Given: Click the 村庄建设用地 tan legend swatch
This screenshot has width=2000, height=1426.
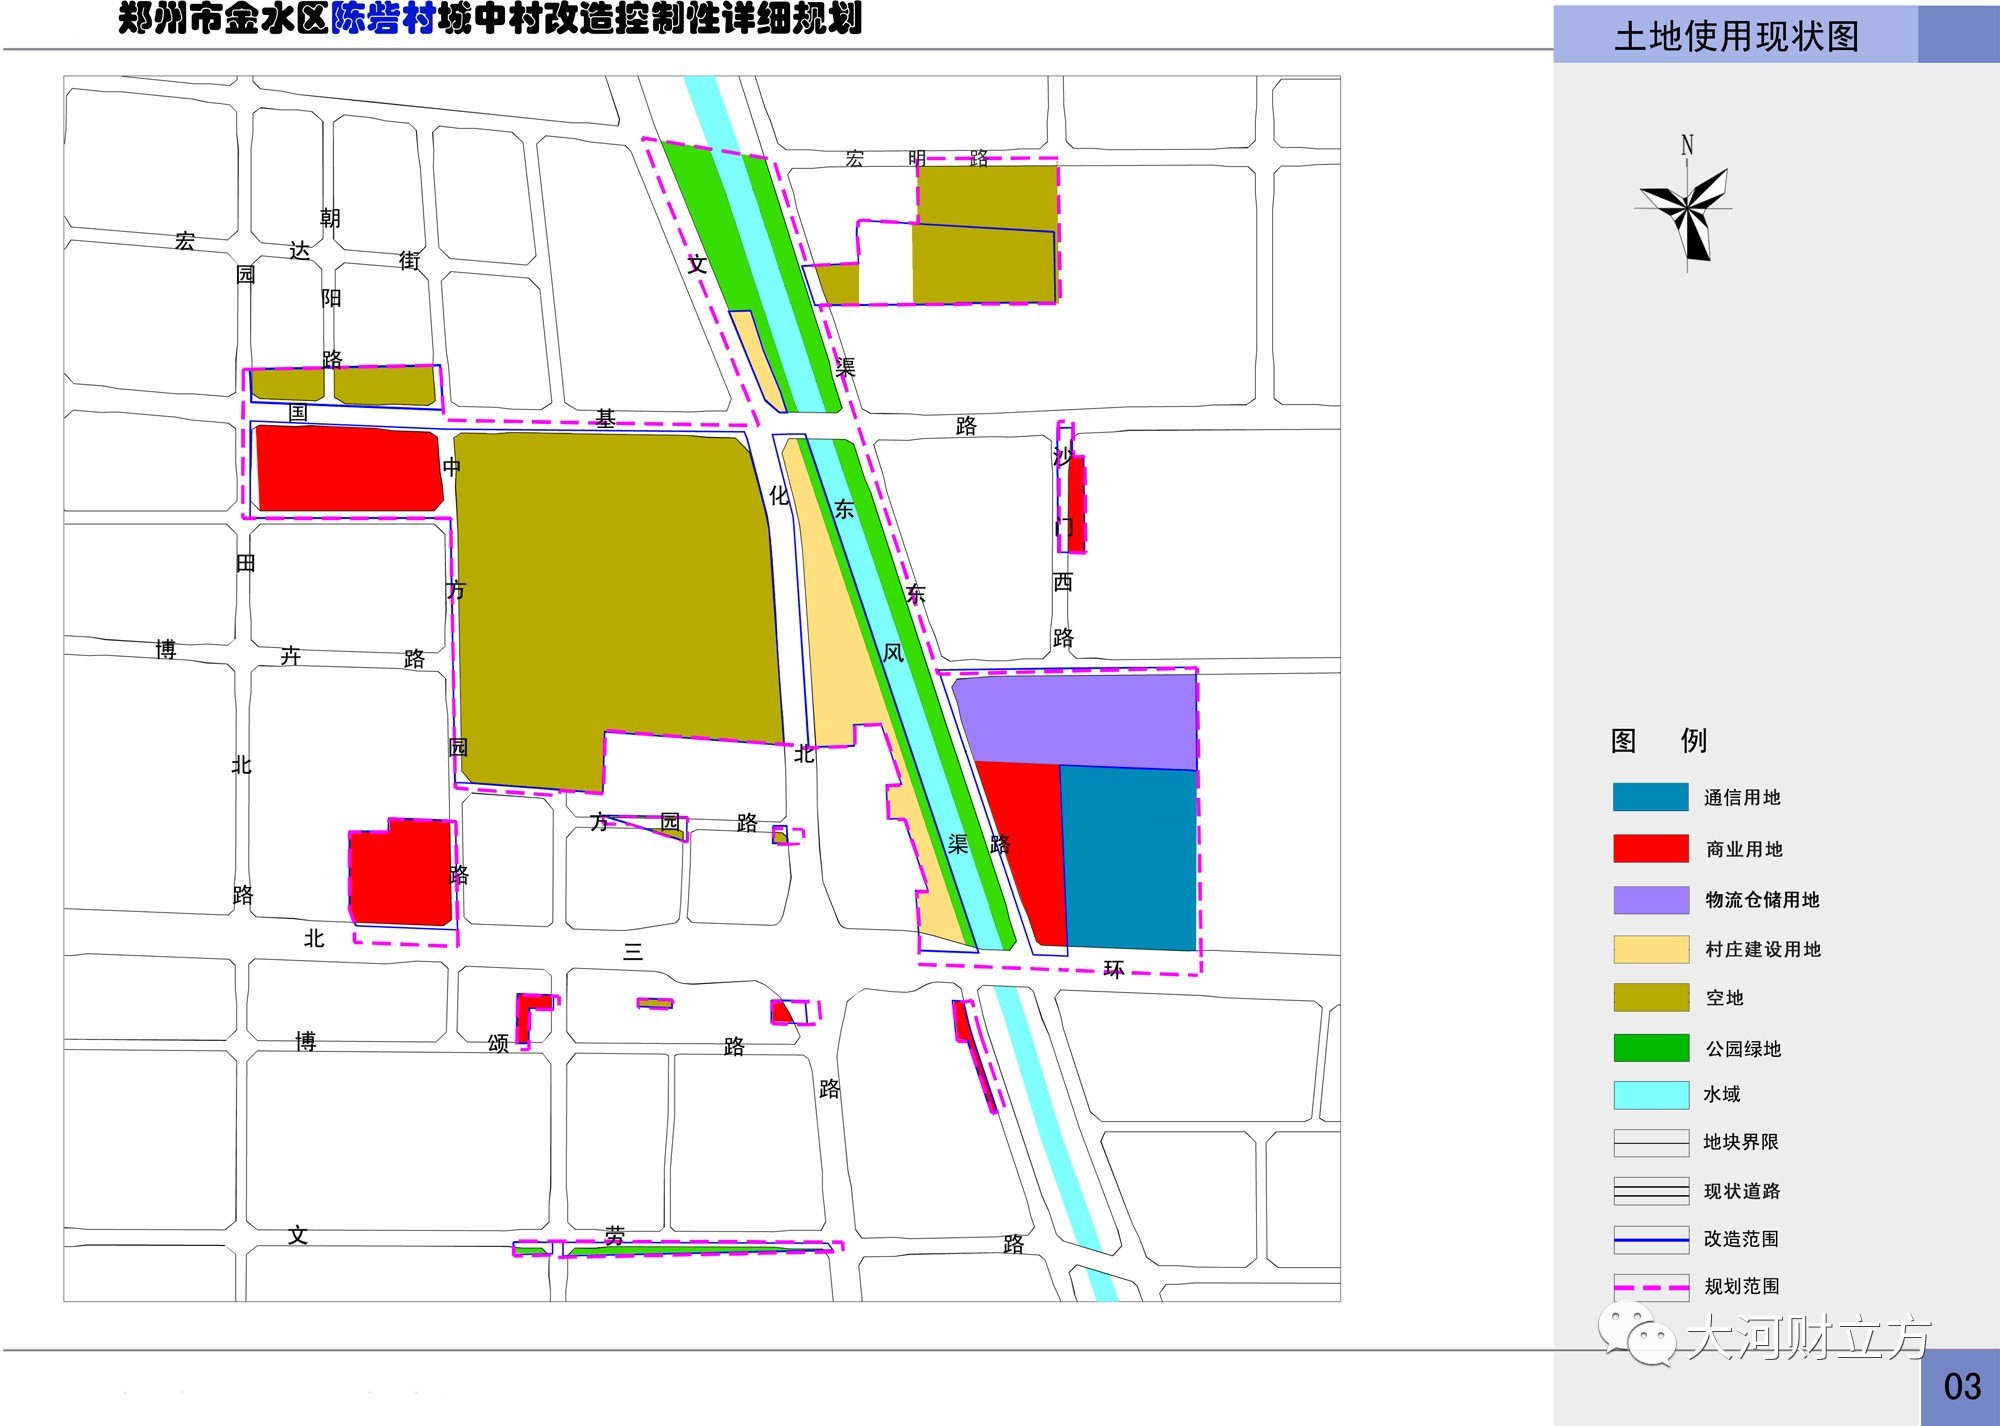Looking at the screenshot, I should (x=1650, y=949).
